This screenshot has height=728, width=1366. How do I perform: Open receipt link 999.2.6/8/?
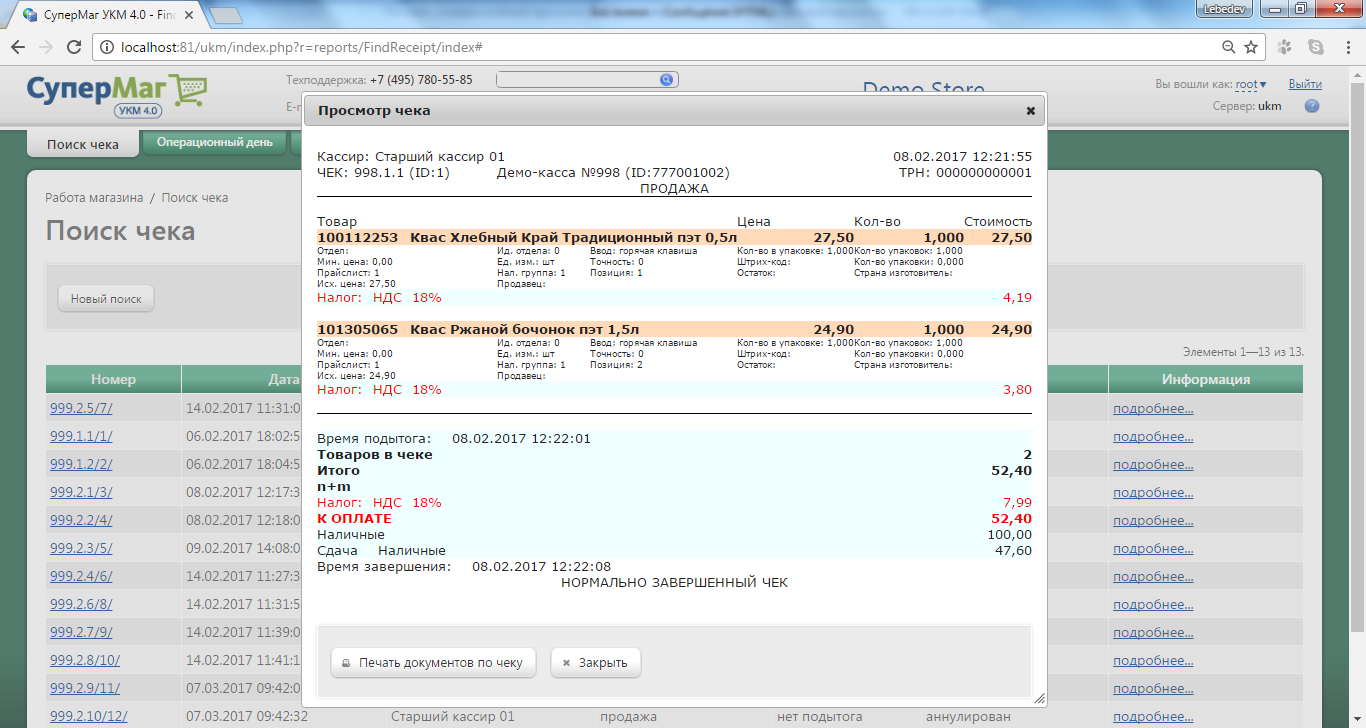(81, 604)
